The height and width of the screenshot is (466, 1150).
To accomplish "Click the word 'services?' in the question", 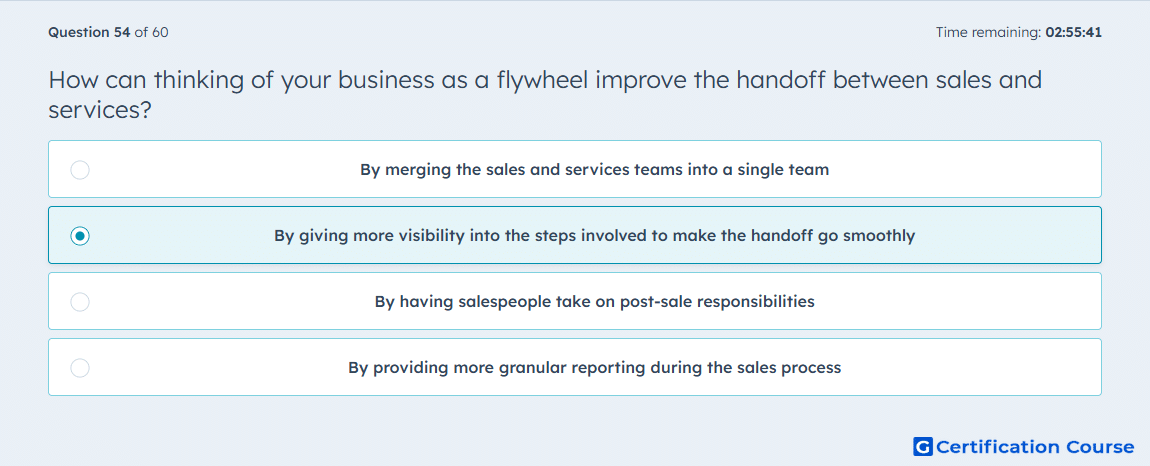I will 100,110.
